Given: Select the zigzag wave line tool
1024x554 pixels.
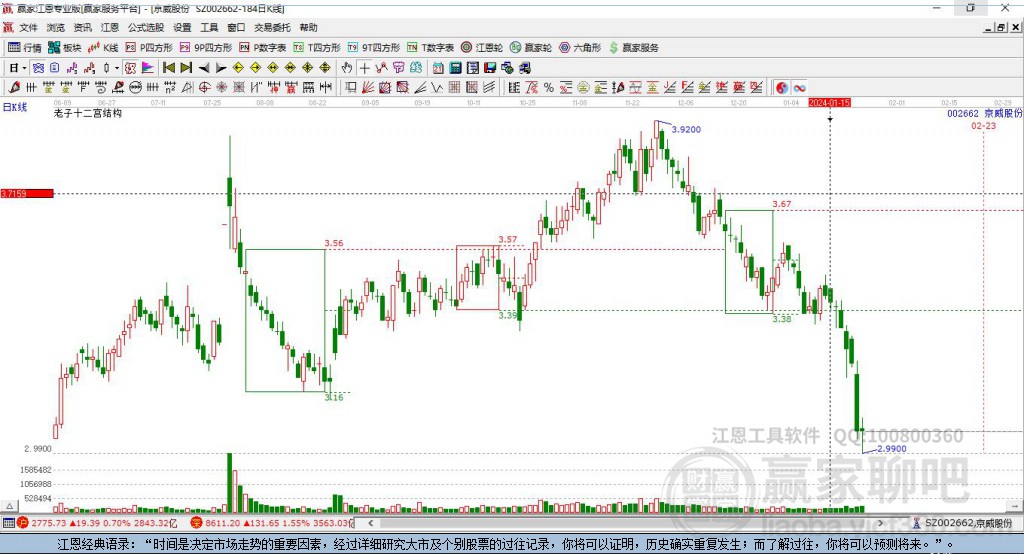Looking at the screenshot, I should (437, 88).
